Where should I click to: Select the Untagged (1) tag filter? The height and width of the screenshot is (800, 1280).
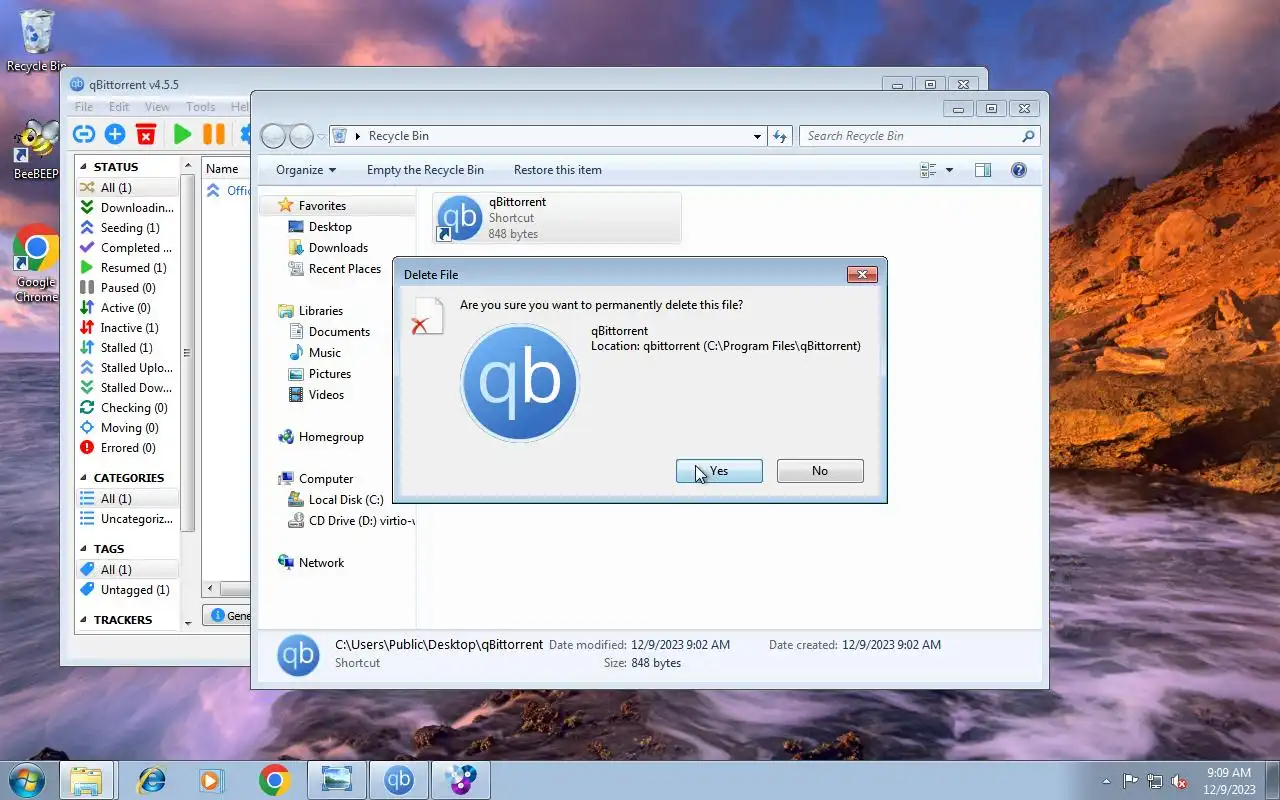pyautogui.click(x=127, y=590)
